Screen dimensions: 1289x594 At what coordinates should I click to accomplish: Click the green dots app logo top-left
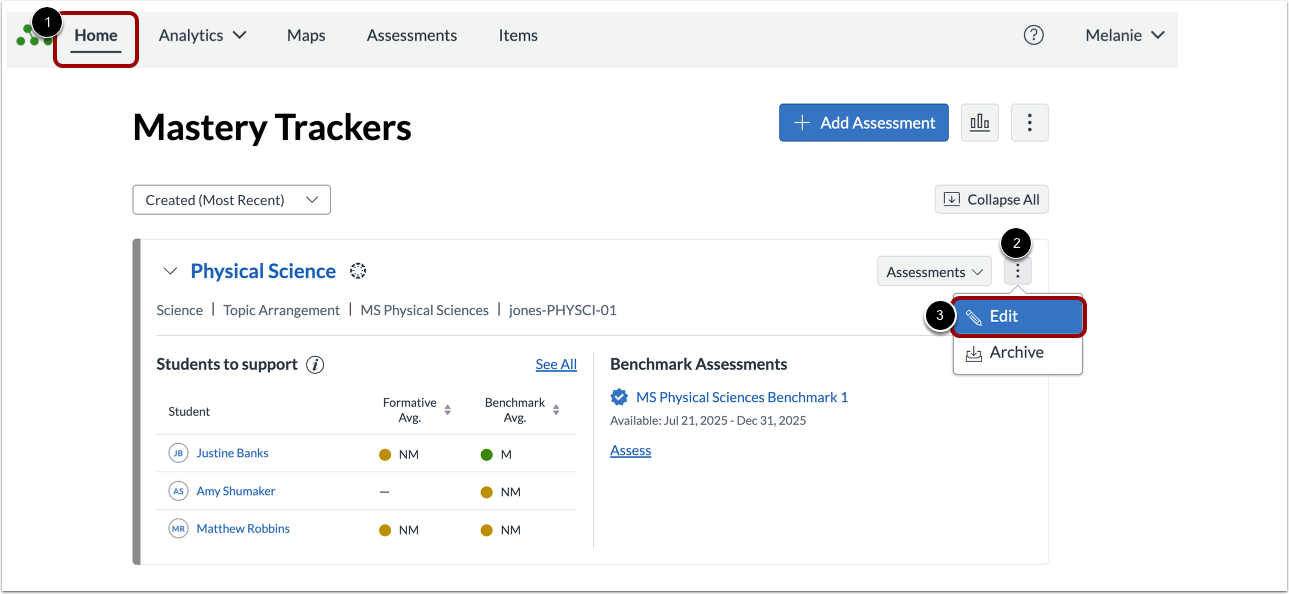tap(30, 35)
